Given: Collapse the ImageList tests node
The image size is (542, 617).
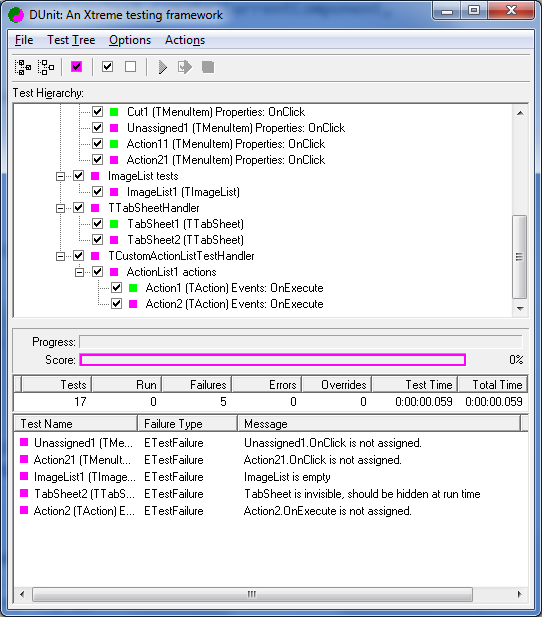Looking at the screenshot, I should pos(60,176).
